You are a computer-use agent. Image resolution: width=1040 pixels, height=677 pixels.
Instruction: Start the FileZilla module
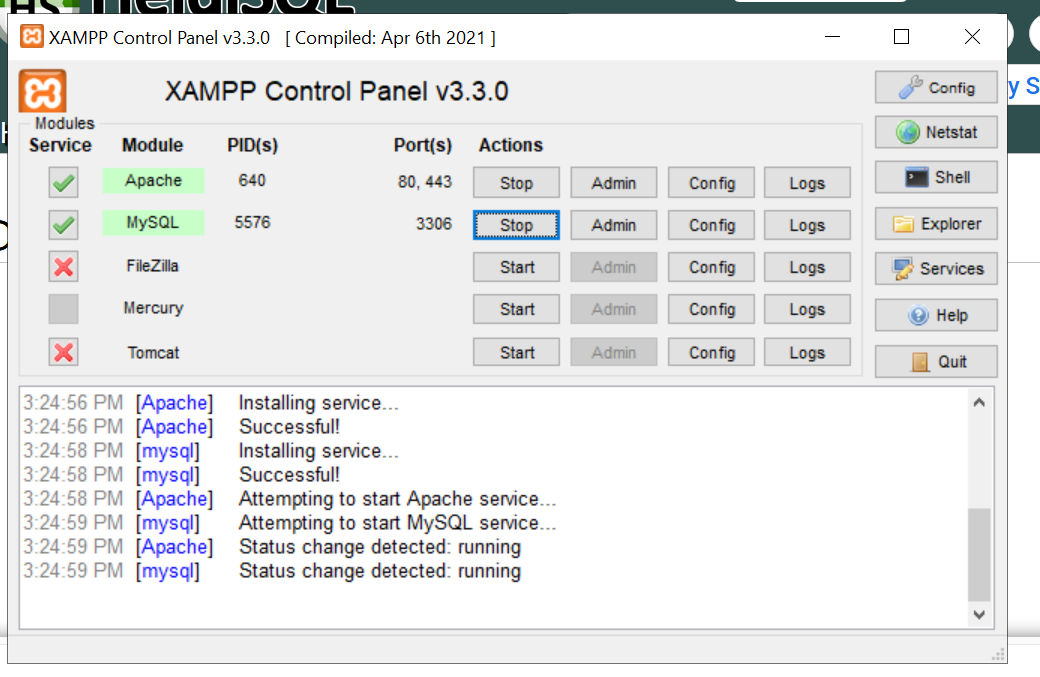coord(516,267)
